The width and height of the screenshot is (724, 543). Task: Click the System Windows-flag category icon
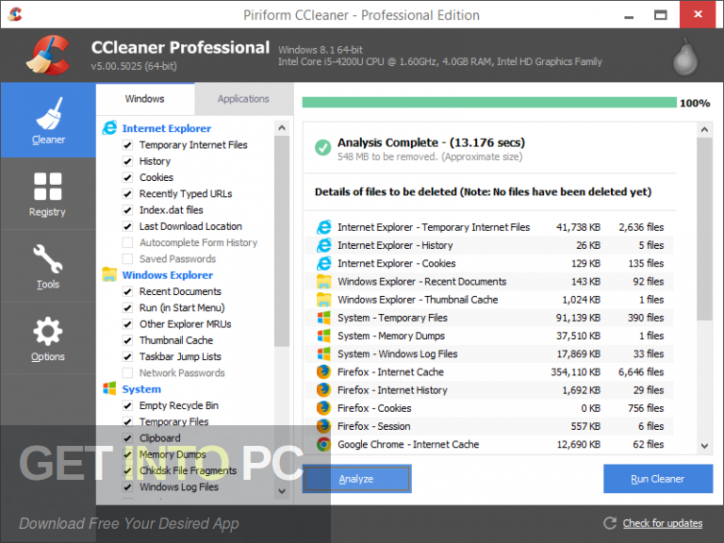point(109,389)
